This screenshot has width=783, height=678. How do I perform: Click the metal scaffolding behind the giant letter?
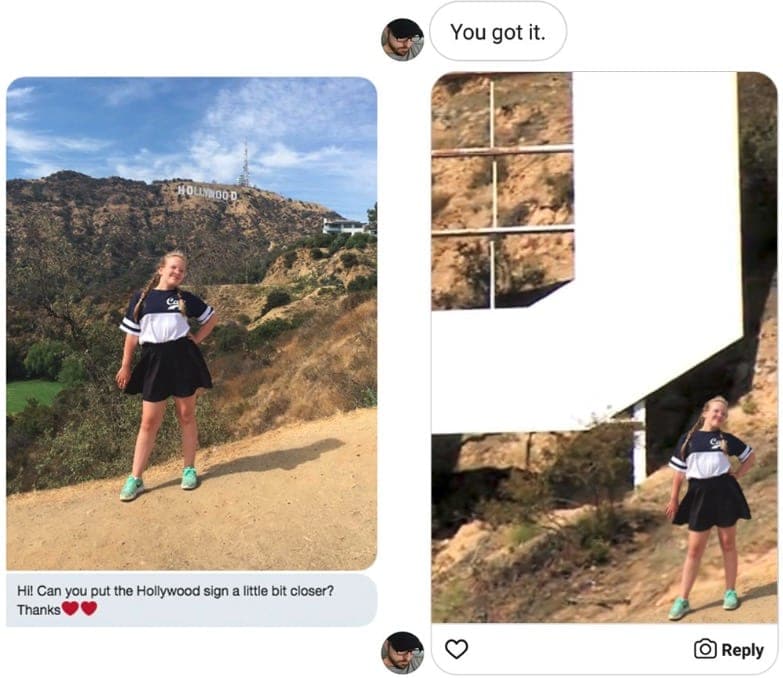(x=502, y=192)
